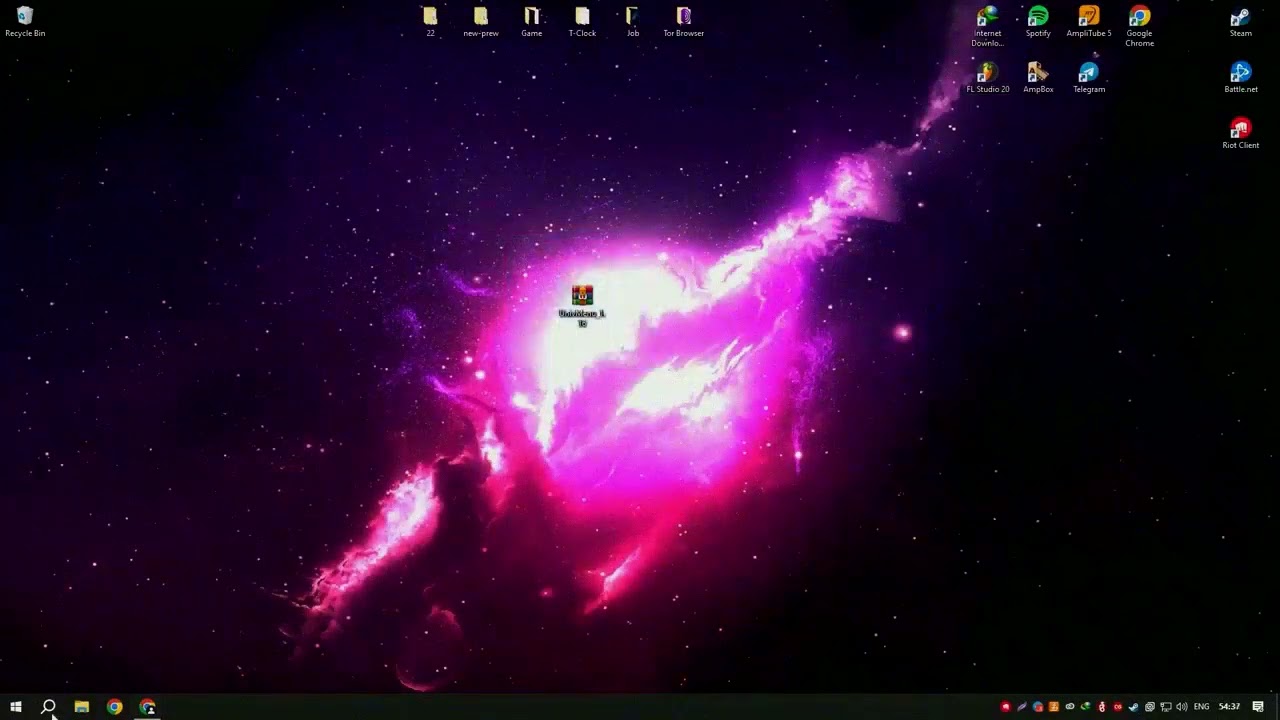Select the AmpBox shortcut
The image size is (1280, 720).
pos(1038,78)
